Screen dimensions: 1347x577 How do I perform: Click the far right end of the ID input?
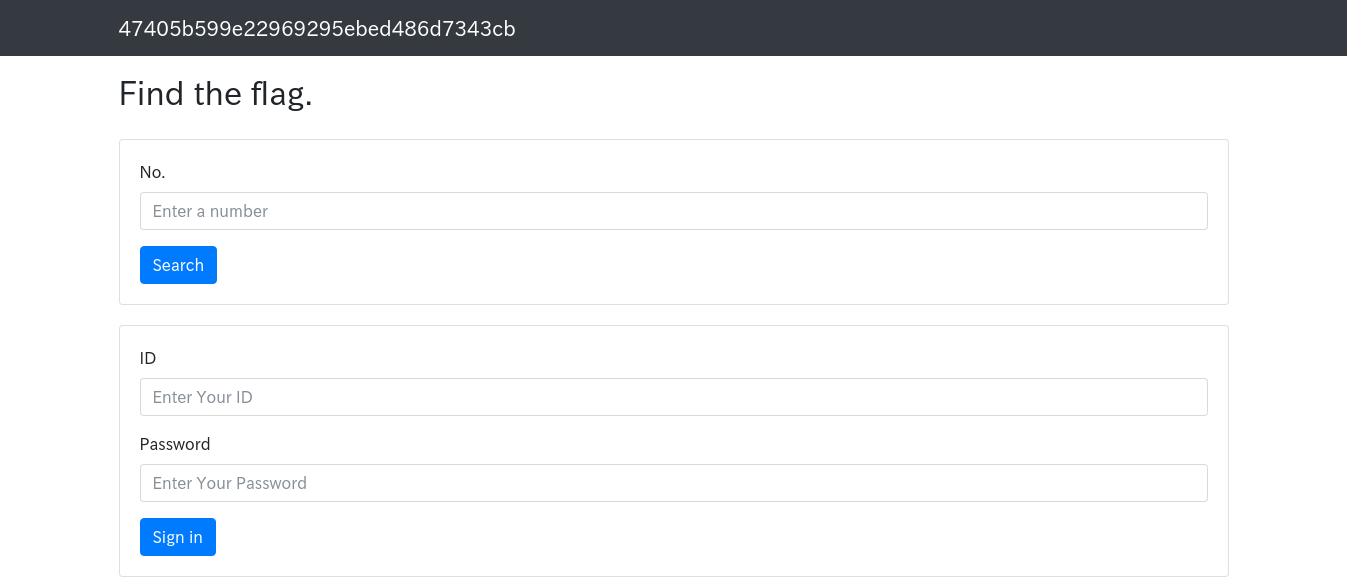point(1195,397)
